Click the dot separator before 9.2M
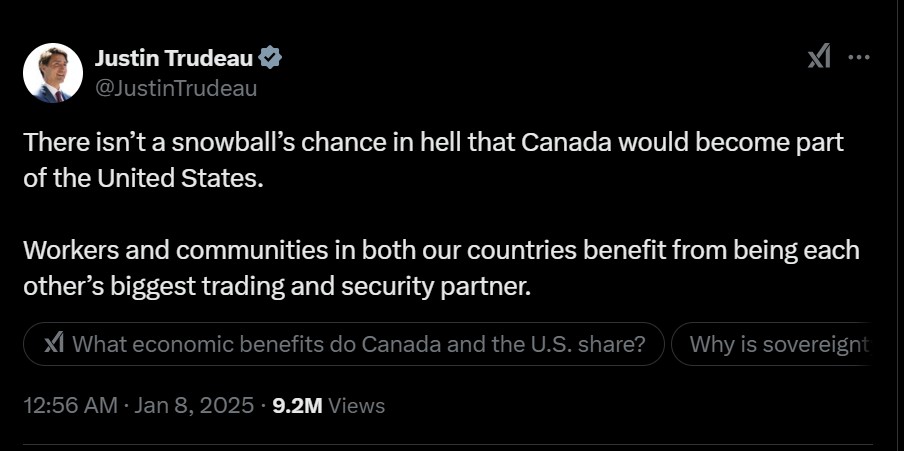 click(x=263, y=405)
